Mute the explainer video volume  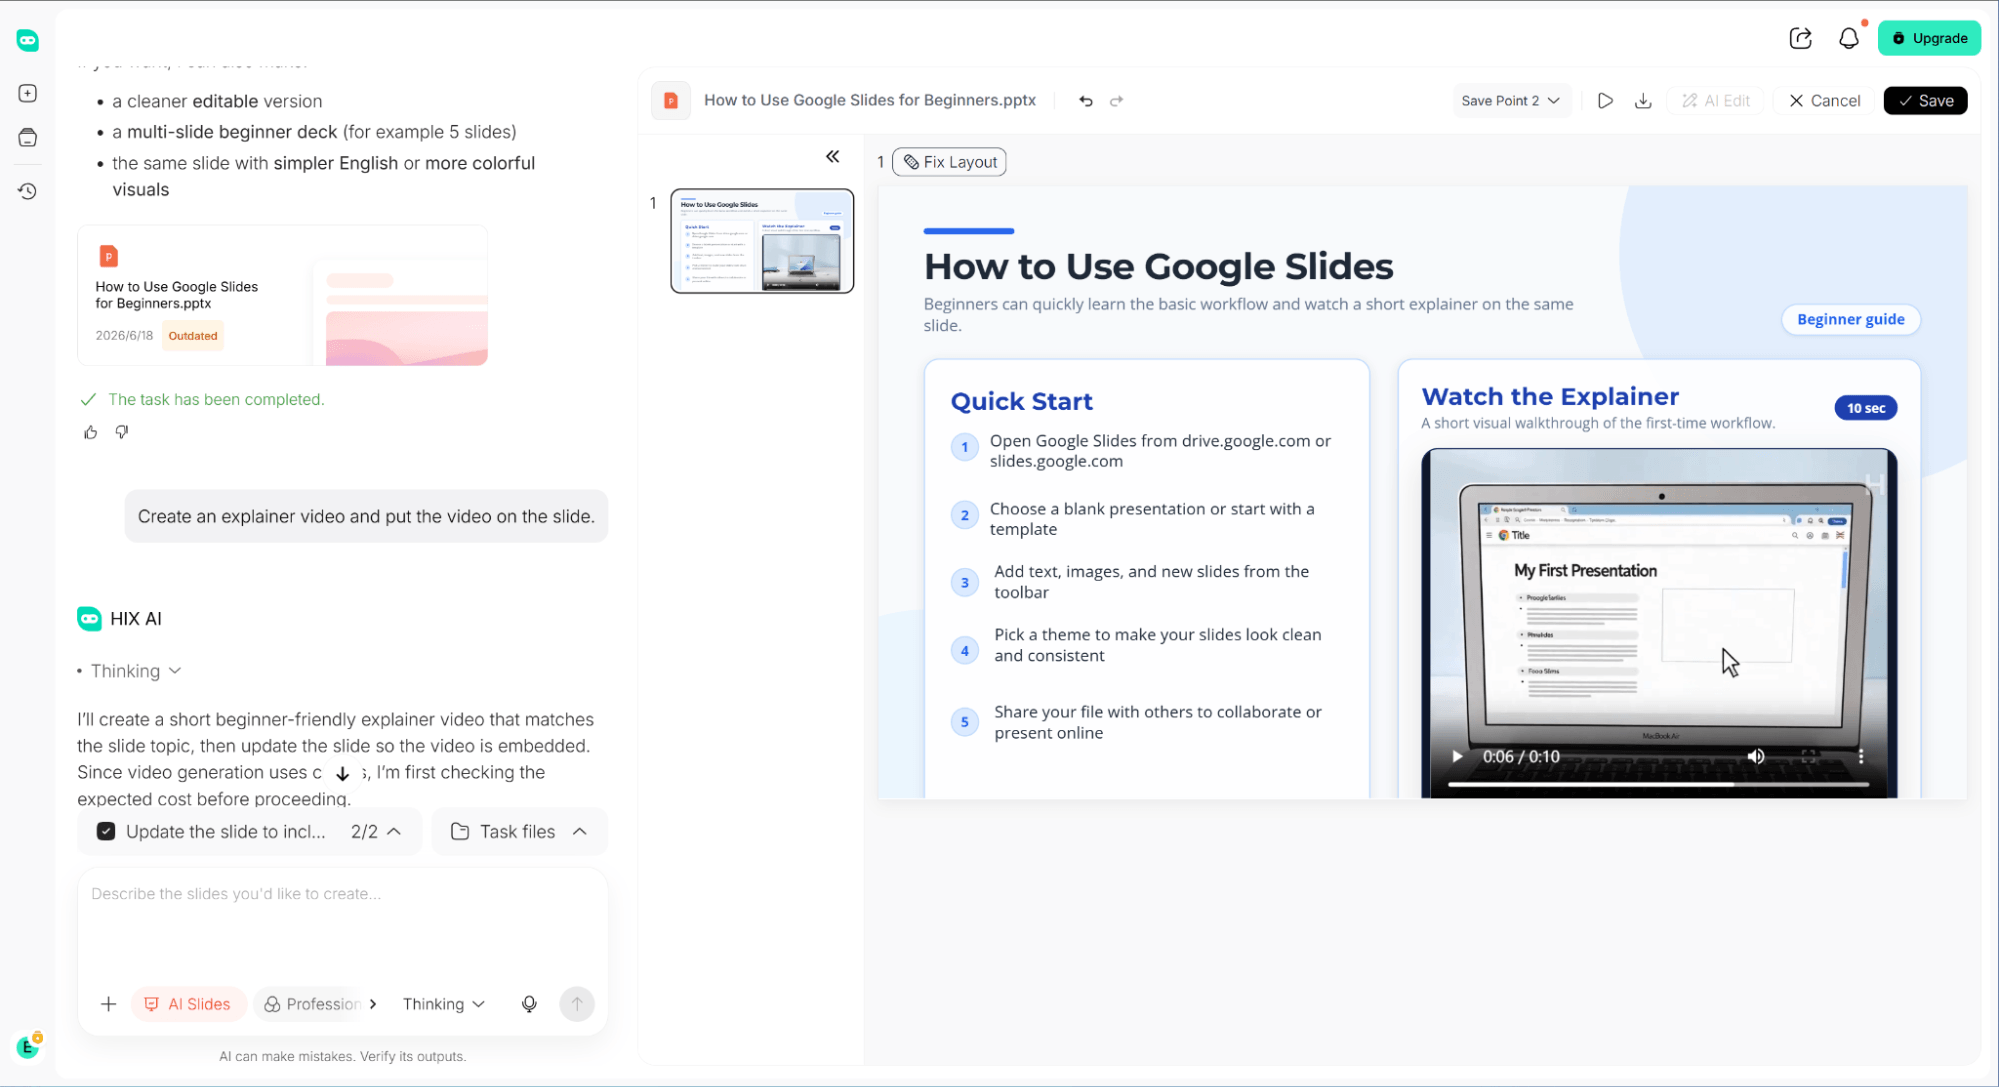(1756, 757)
